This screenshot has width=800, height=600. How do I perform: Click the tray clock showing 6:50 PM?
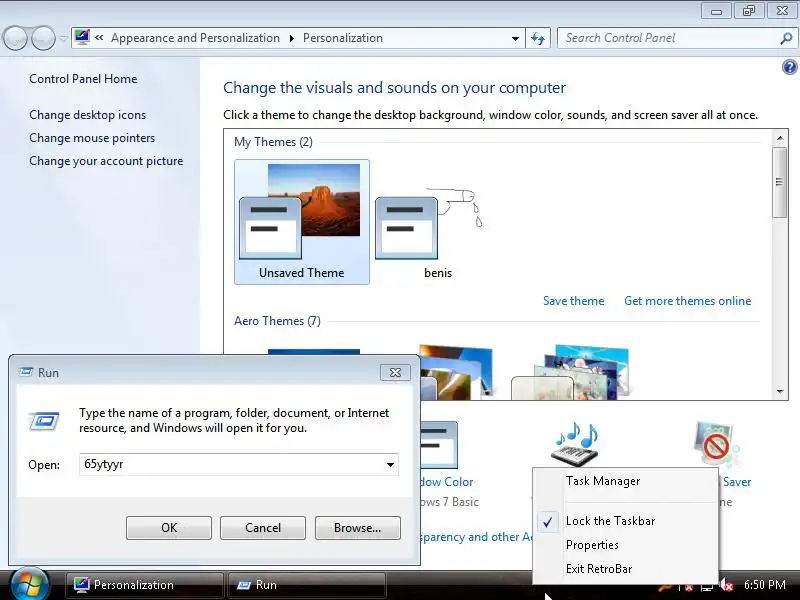(x=764, y=585)
